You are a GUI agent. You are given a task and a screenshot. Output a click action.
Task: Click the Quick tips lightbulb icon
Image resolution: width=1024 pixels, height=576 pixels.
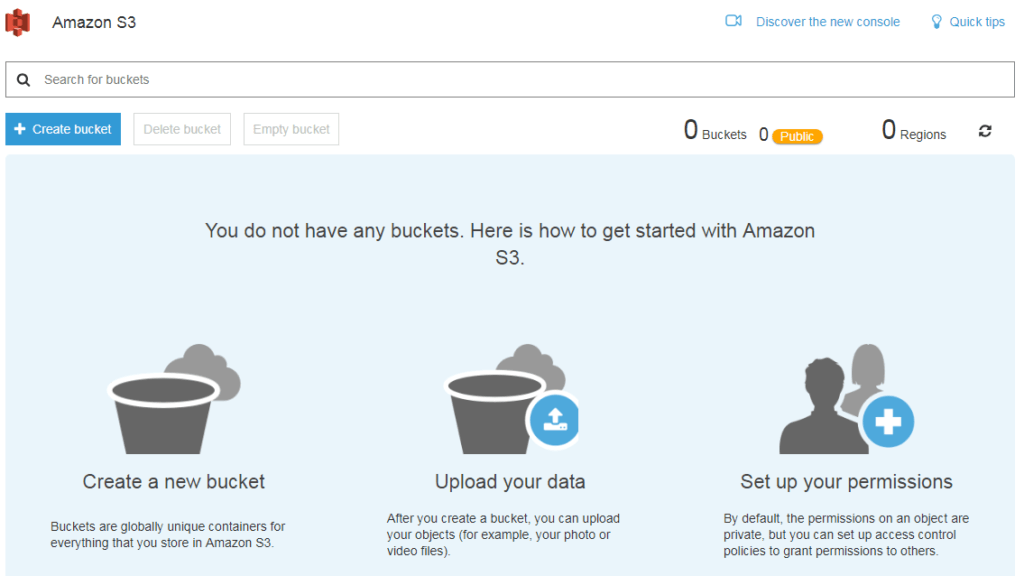click(x=936, y=20)
